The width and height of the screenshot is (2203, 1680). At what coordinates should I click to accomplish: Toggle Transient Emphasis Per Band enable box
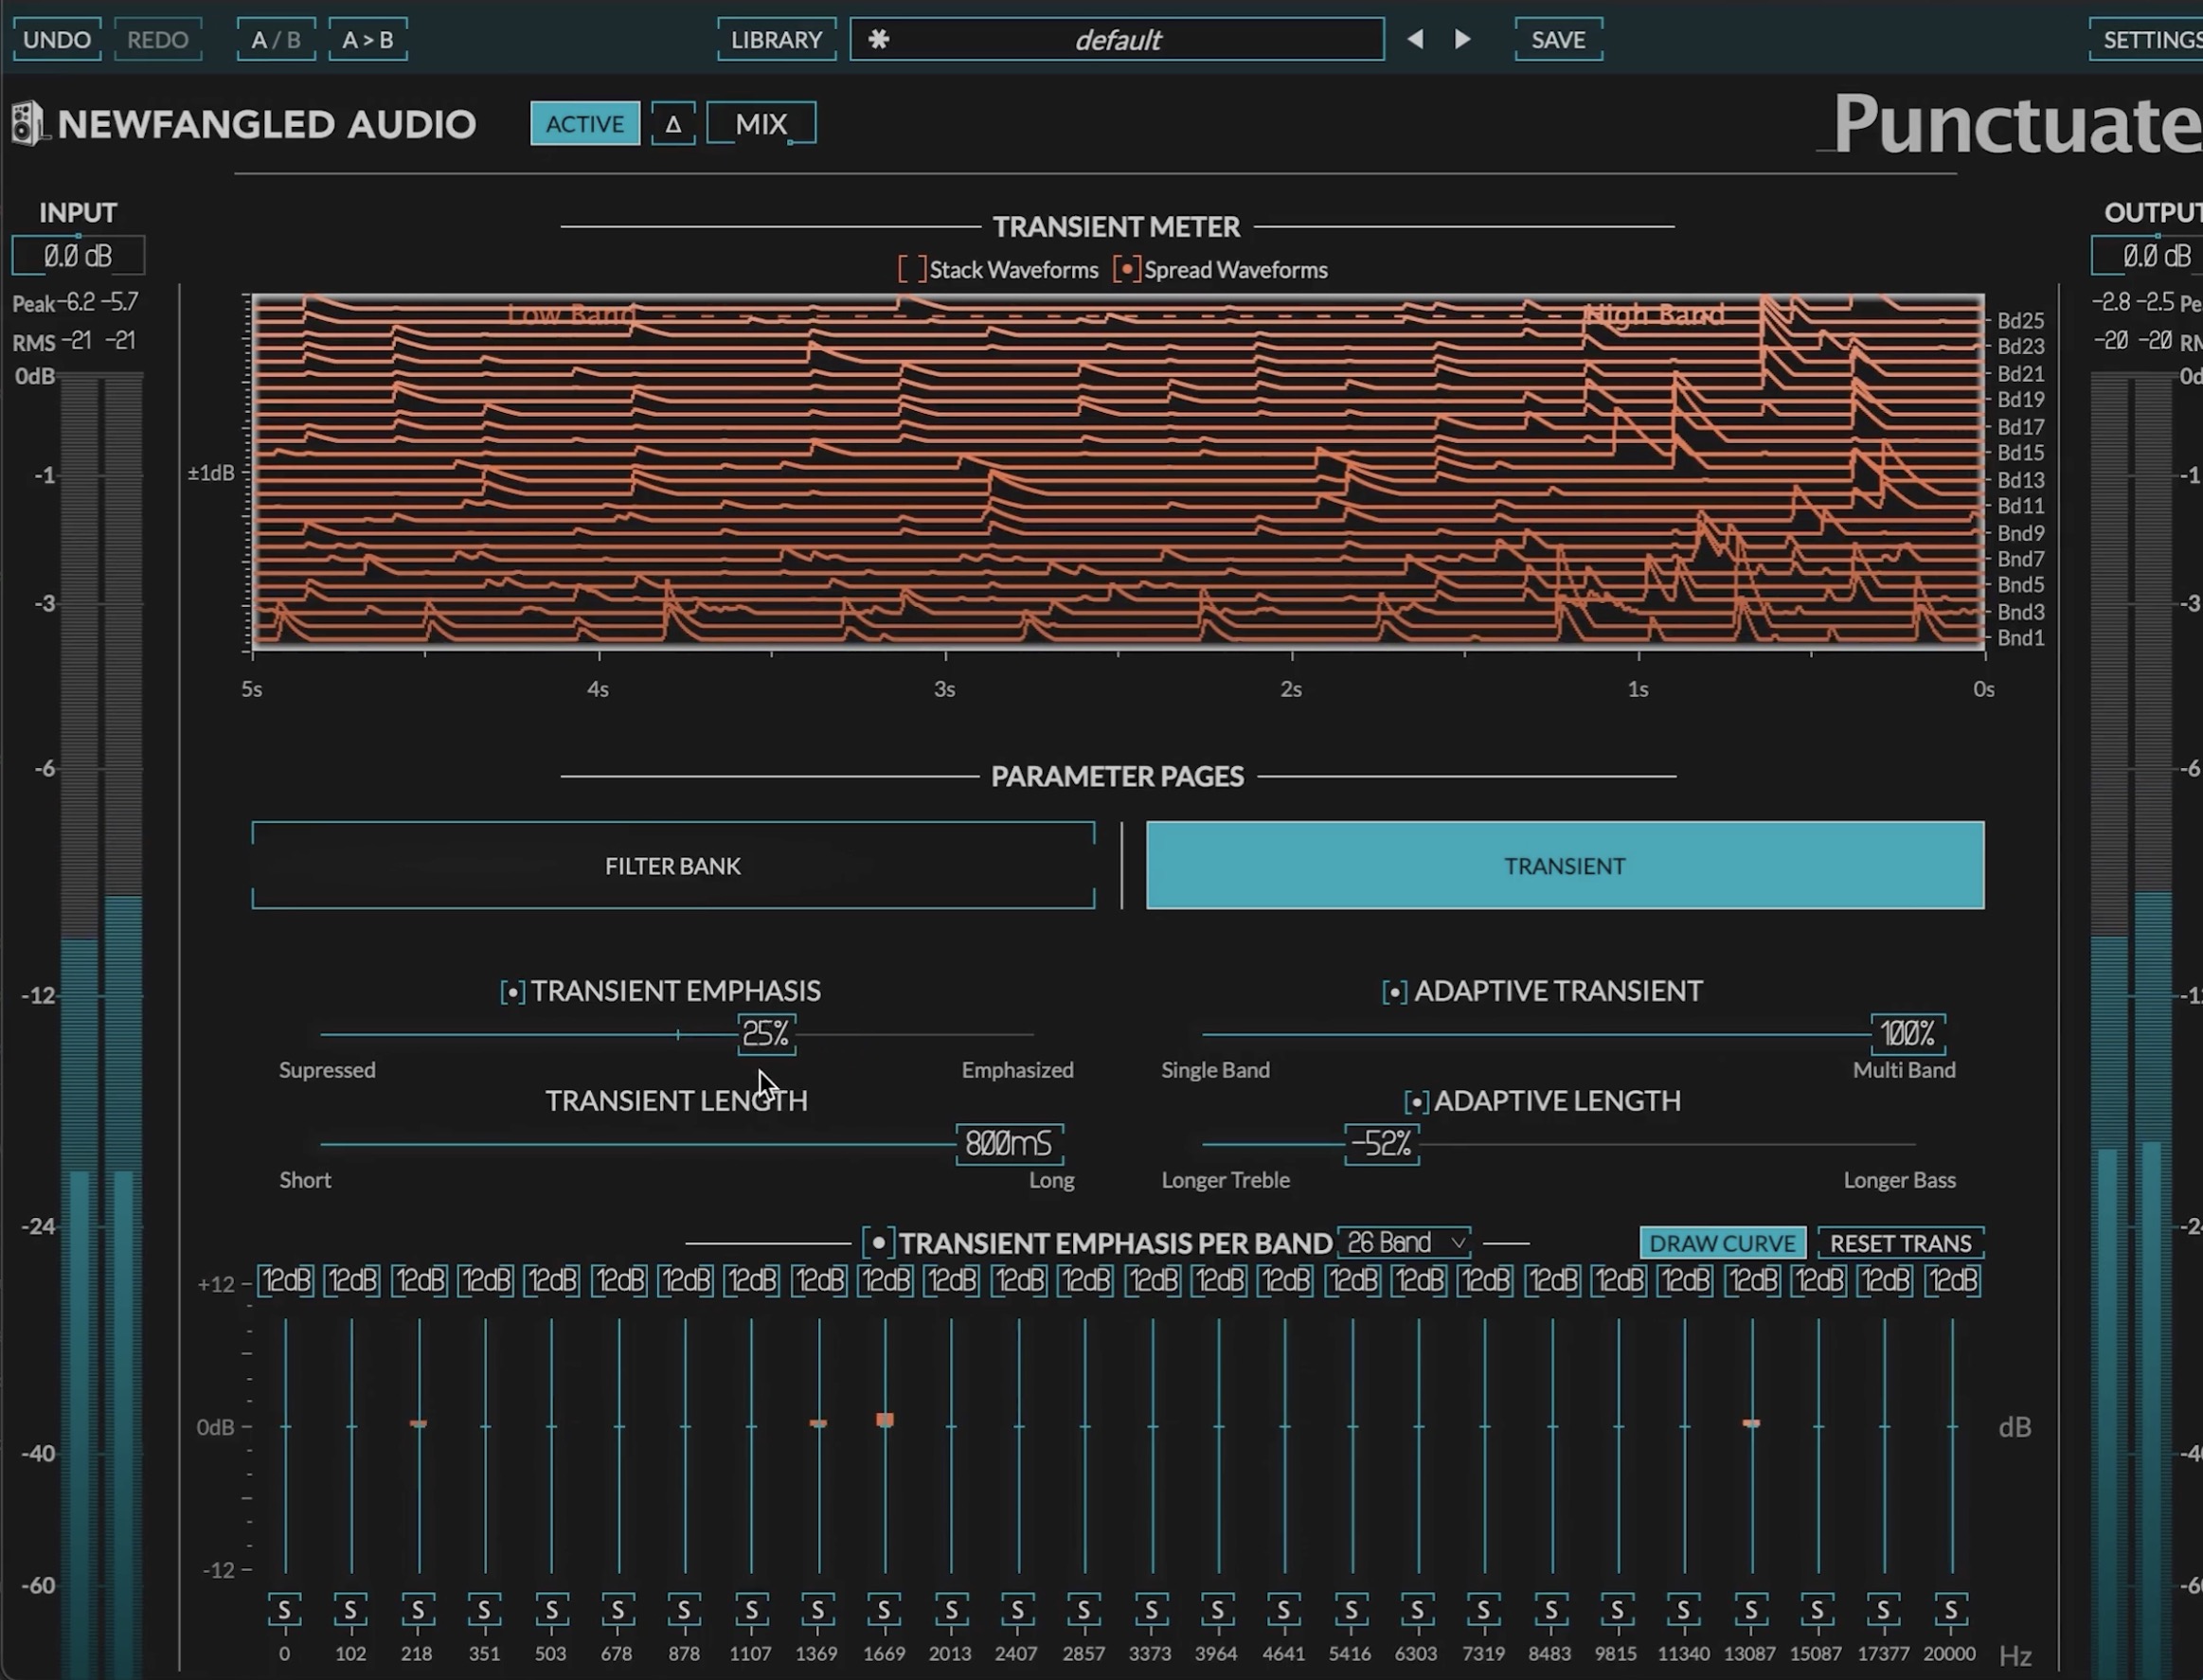click(878, 1243)
